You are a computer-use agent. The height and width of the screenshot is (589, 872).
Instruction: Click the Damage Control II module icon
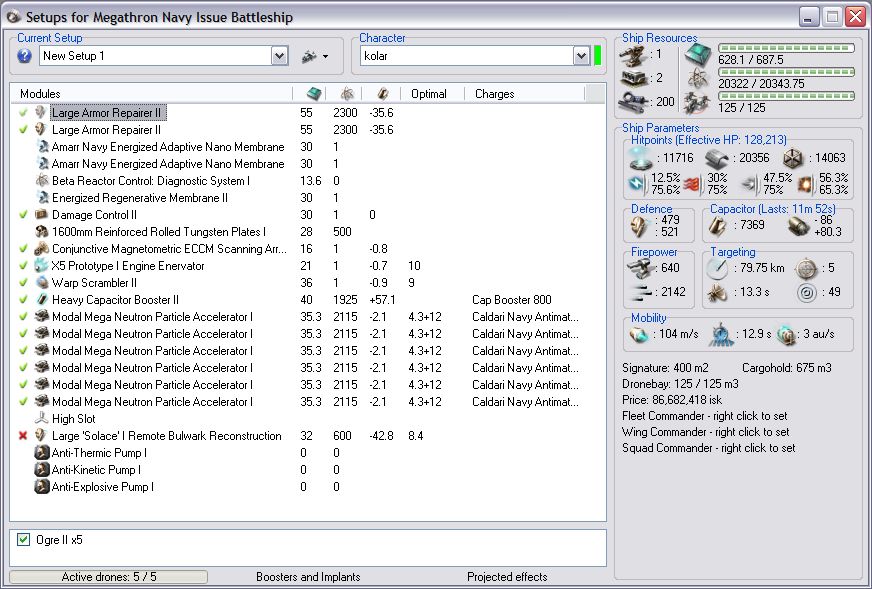[42, 215]
